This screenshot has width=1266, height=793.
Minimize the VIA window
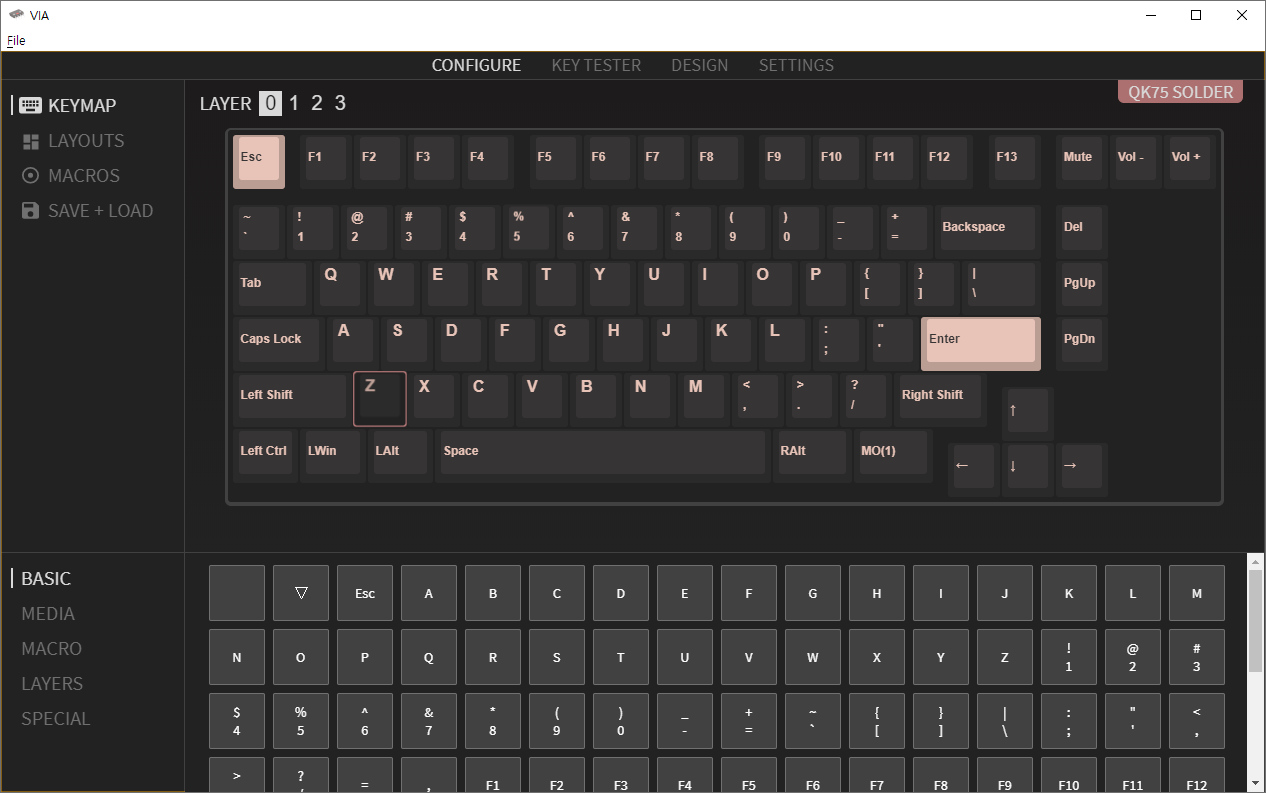click(x=1150, y=15)
